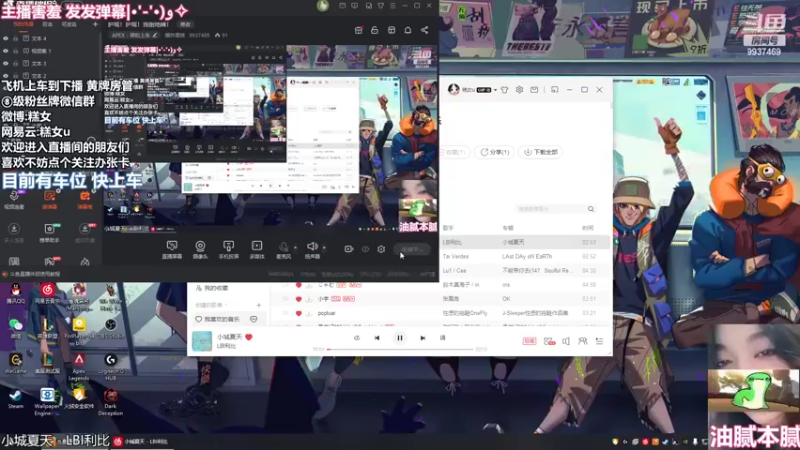Screen dimensions: 800x450
Task: Toggle play mode loop icon in music player
Action: (357, 338)
